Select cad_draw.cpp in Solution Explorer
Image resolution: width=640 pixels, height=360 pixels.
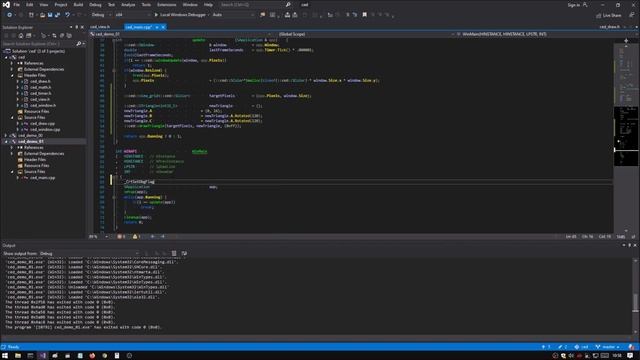pos(42,123)
